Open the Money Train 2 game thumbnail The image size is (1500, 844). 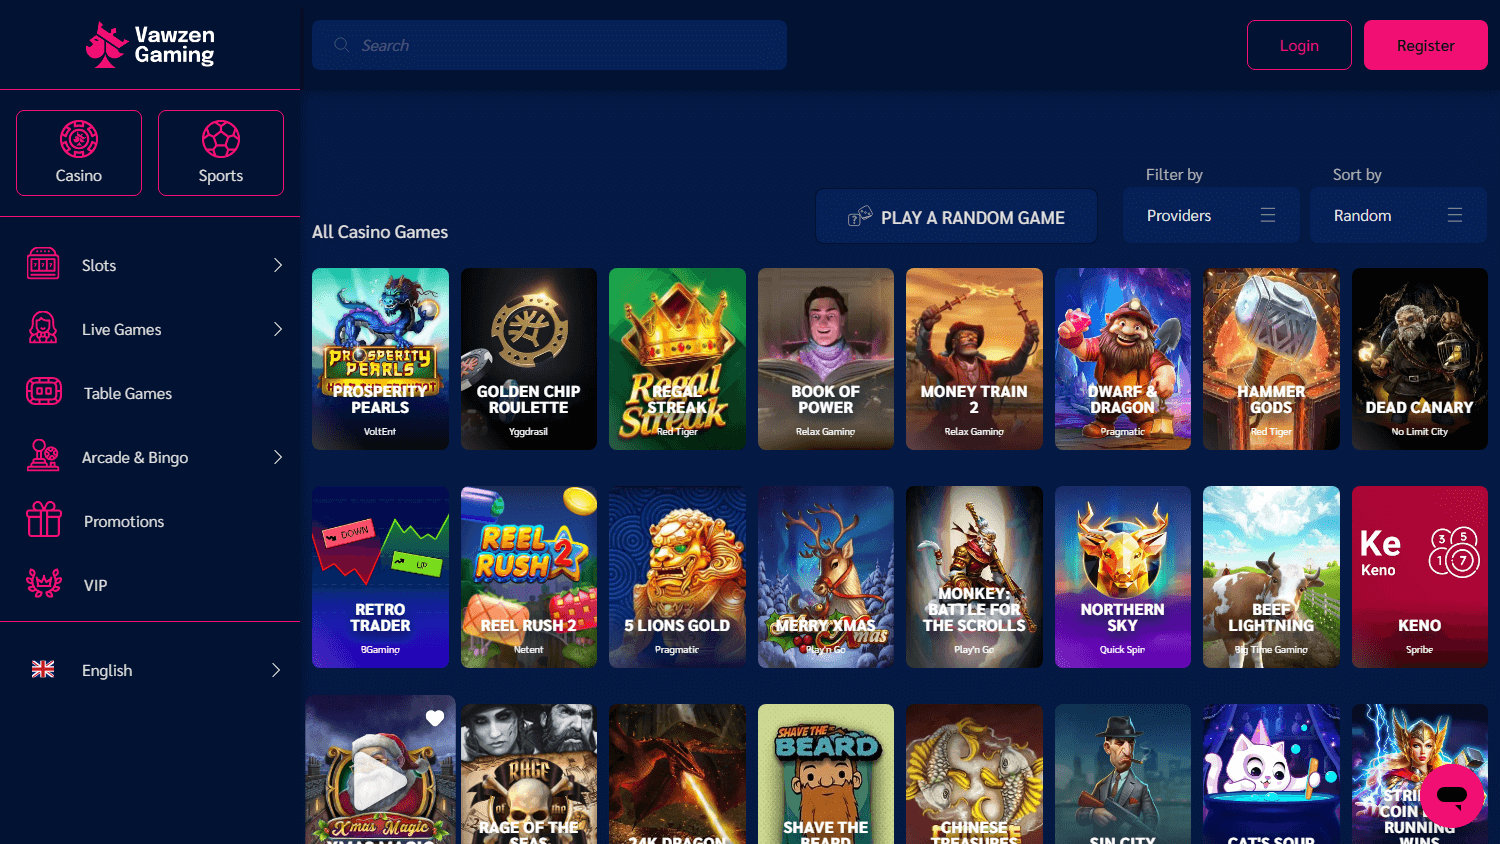974,358
